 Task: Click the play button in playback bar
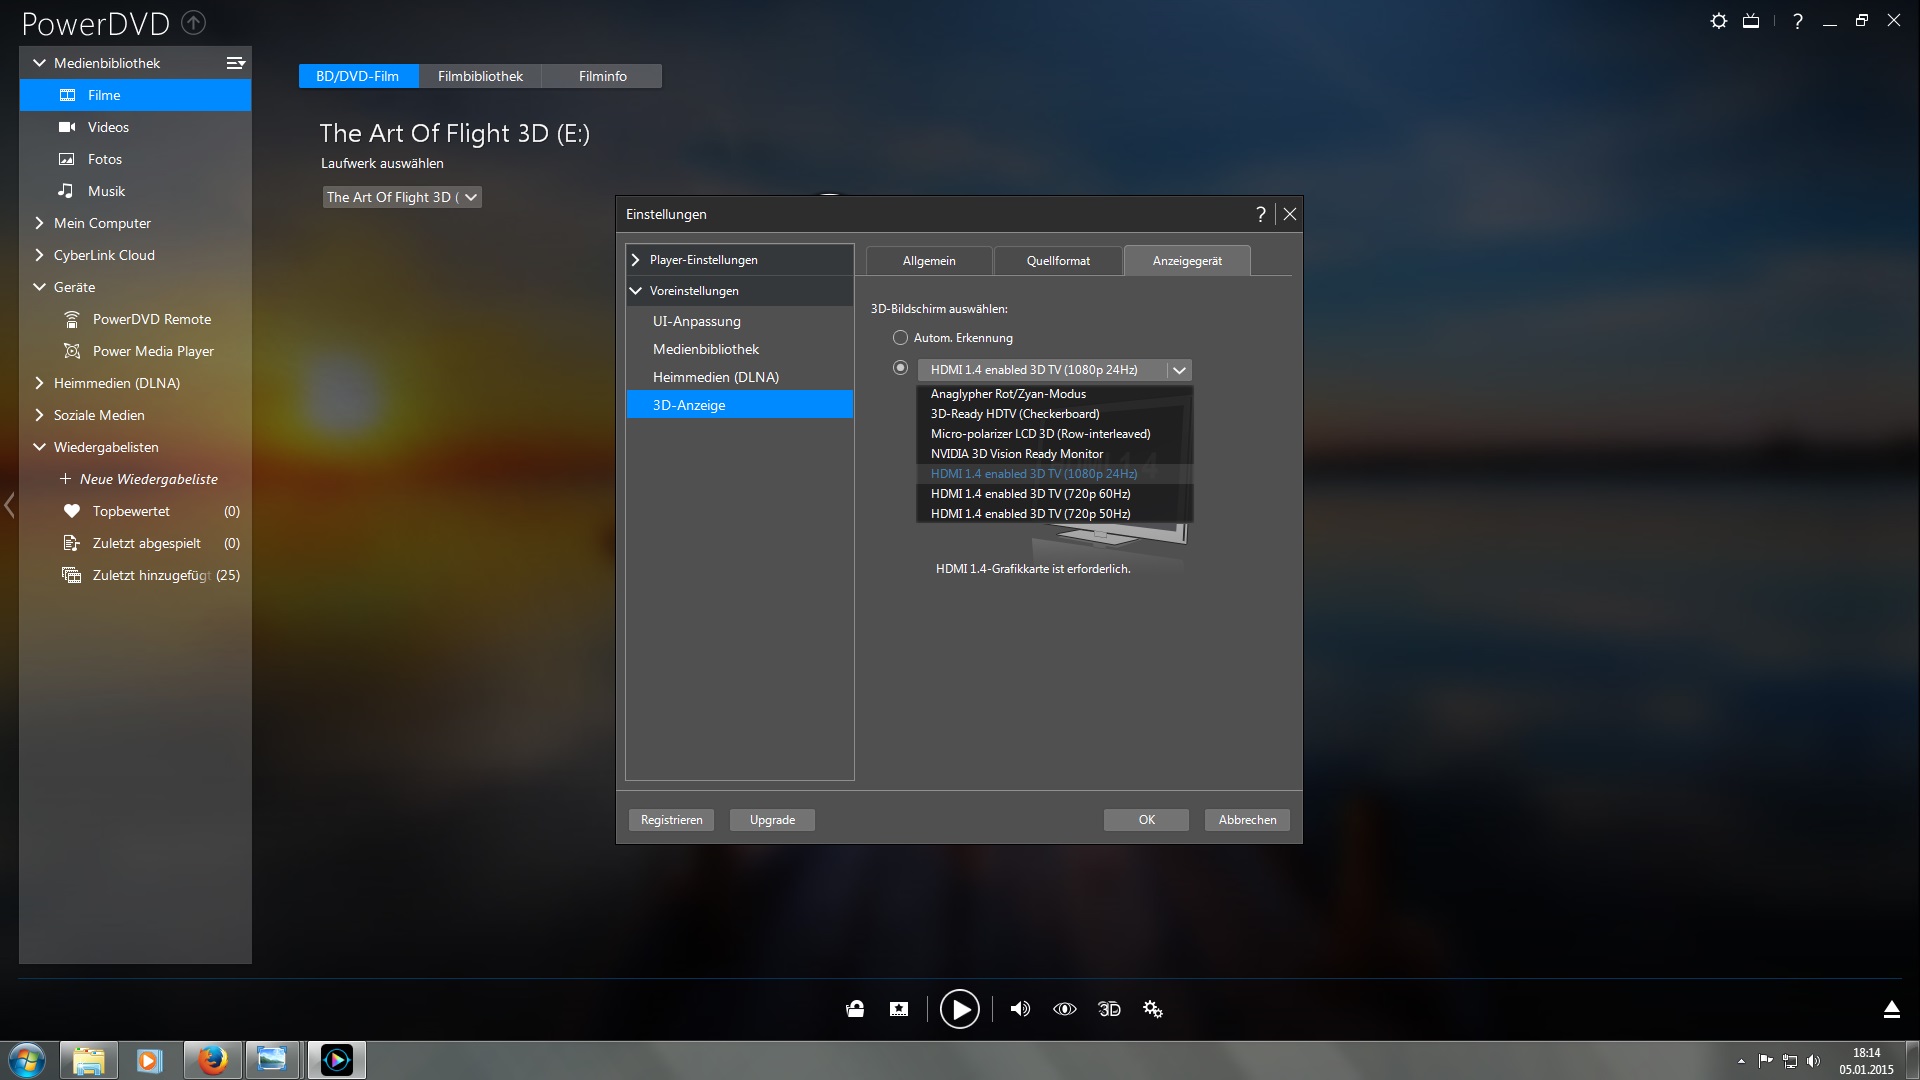(959, 1009)
